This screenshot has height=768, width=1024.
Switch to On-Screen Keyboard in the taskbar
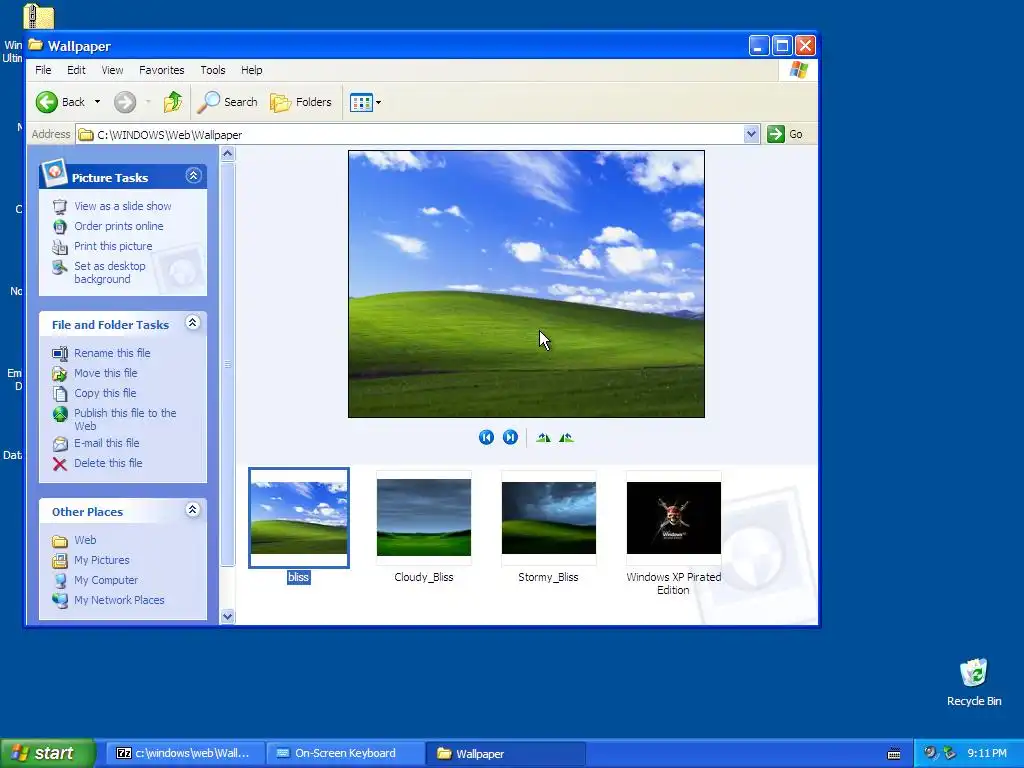345,754
